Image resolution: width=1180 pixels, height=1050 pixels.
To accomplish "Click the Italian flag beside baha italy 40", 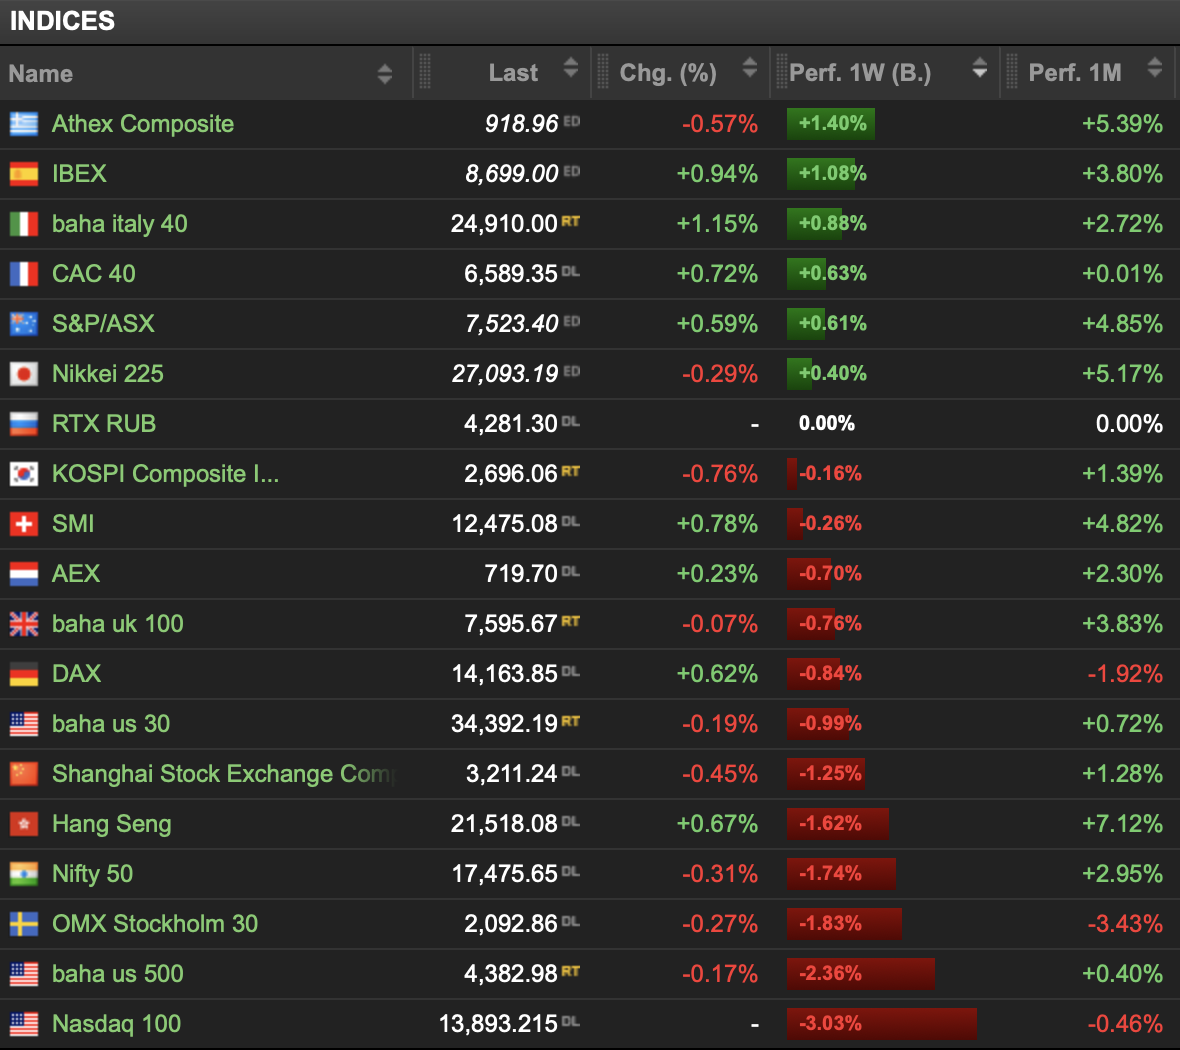I will pyautogui.click(x=24, y=224).
